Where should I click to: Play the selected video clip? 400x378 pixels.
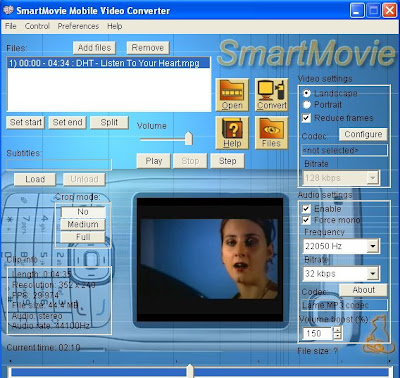[x=154, y=161]
